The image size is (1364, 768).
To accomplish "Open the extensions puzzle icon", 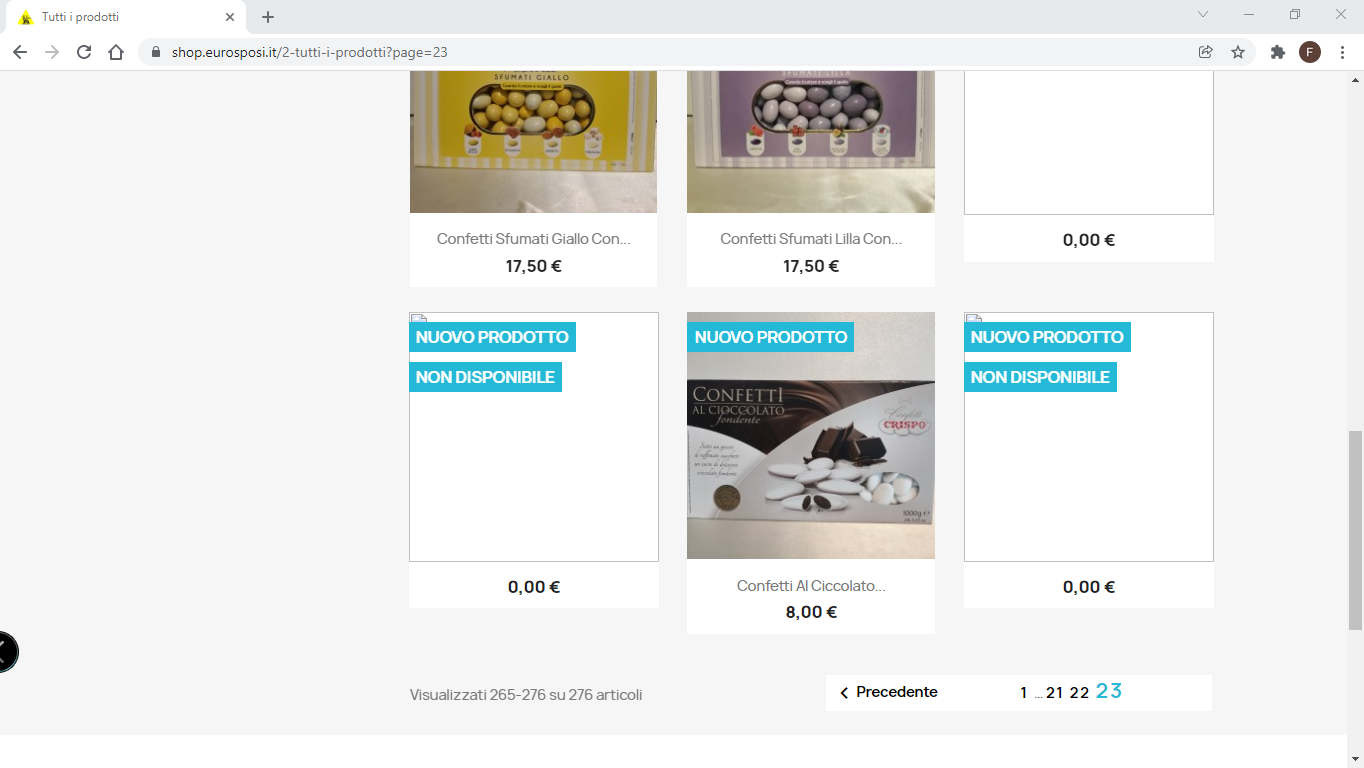I will point(1278,52).
